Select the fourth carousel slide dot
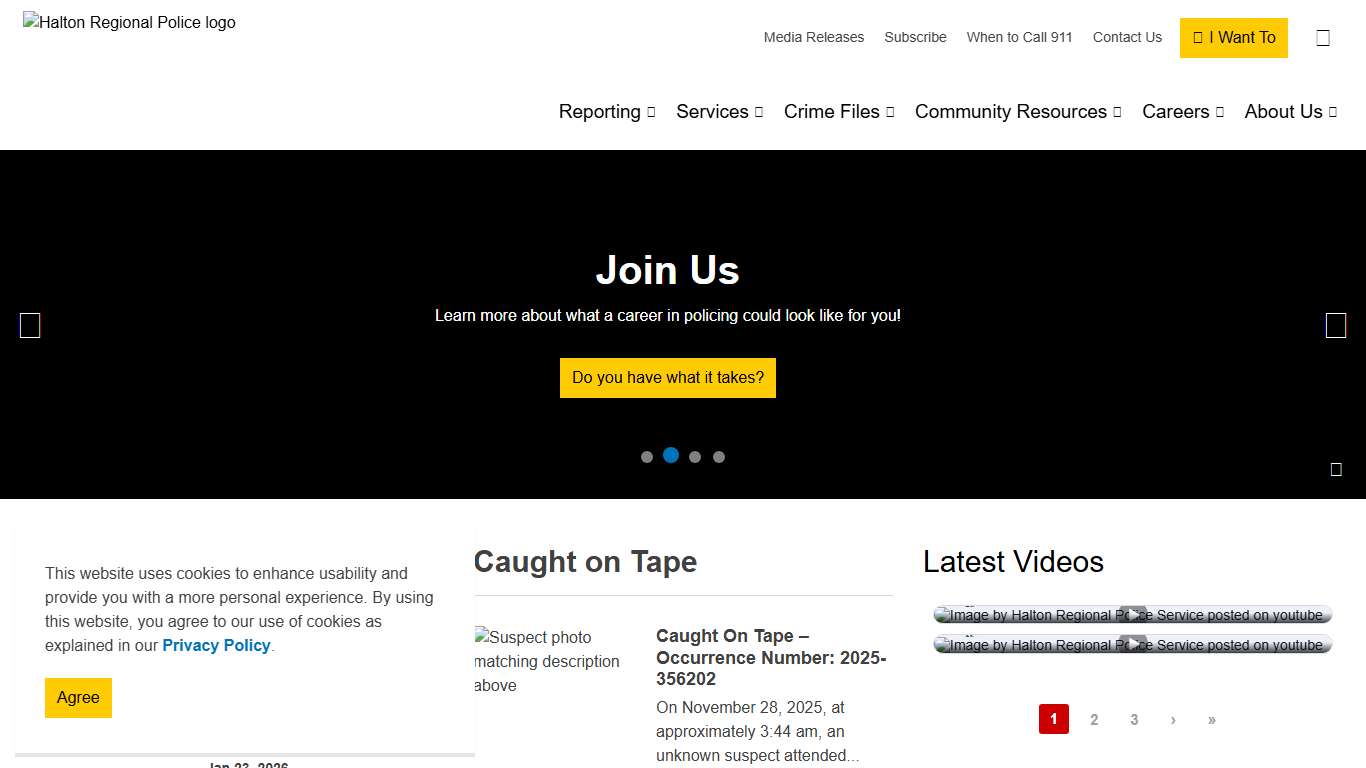The height and width of the screenshot is (768, 1366). click(719, 457)
